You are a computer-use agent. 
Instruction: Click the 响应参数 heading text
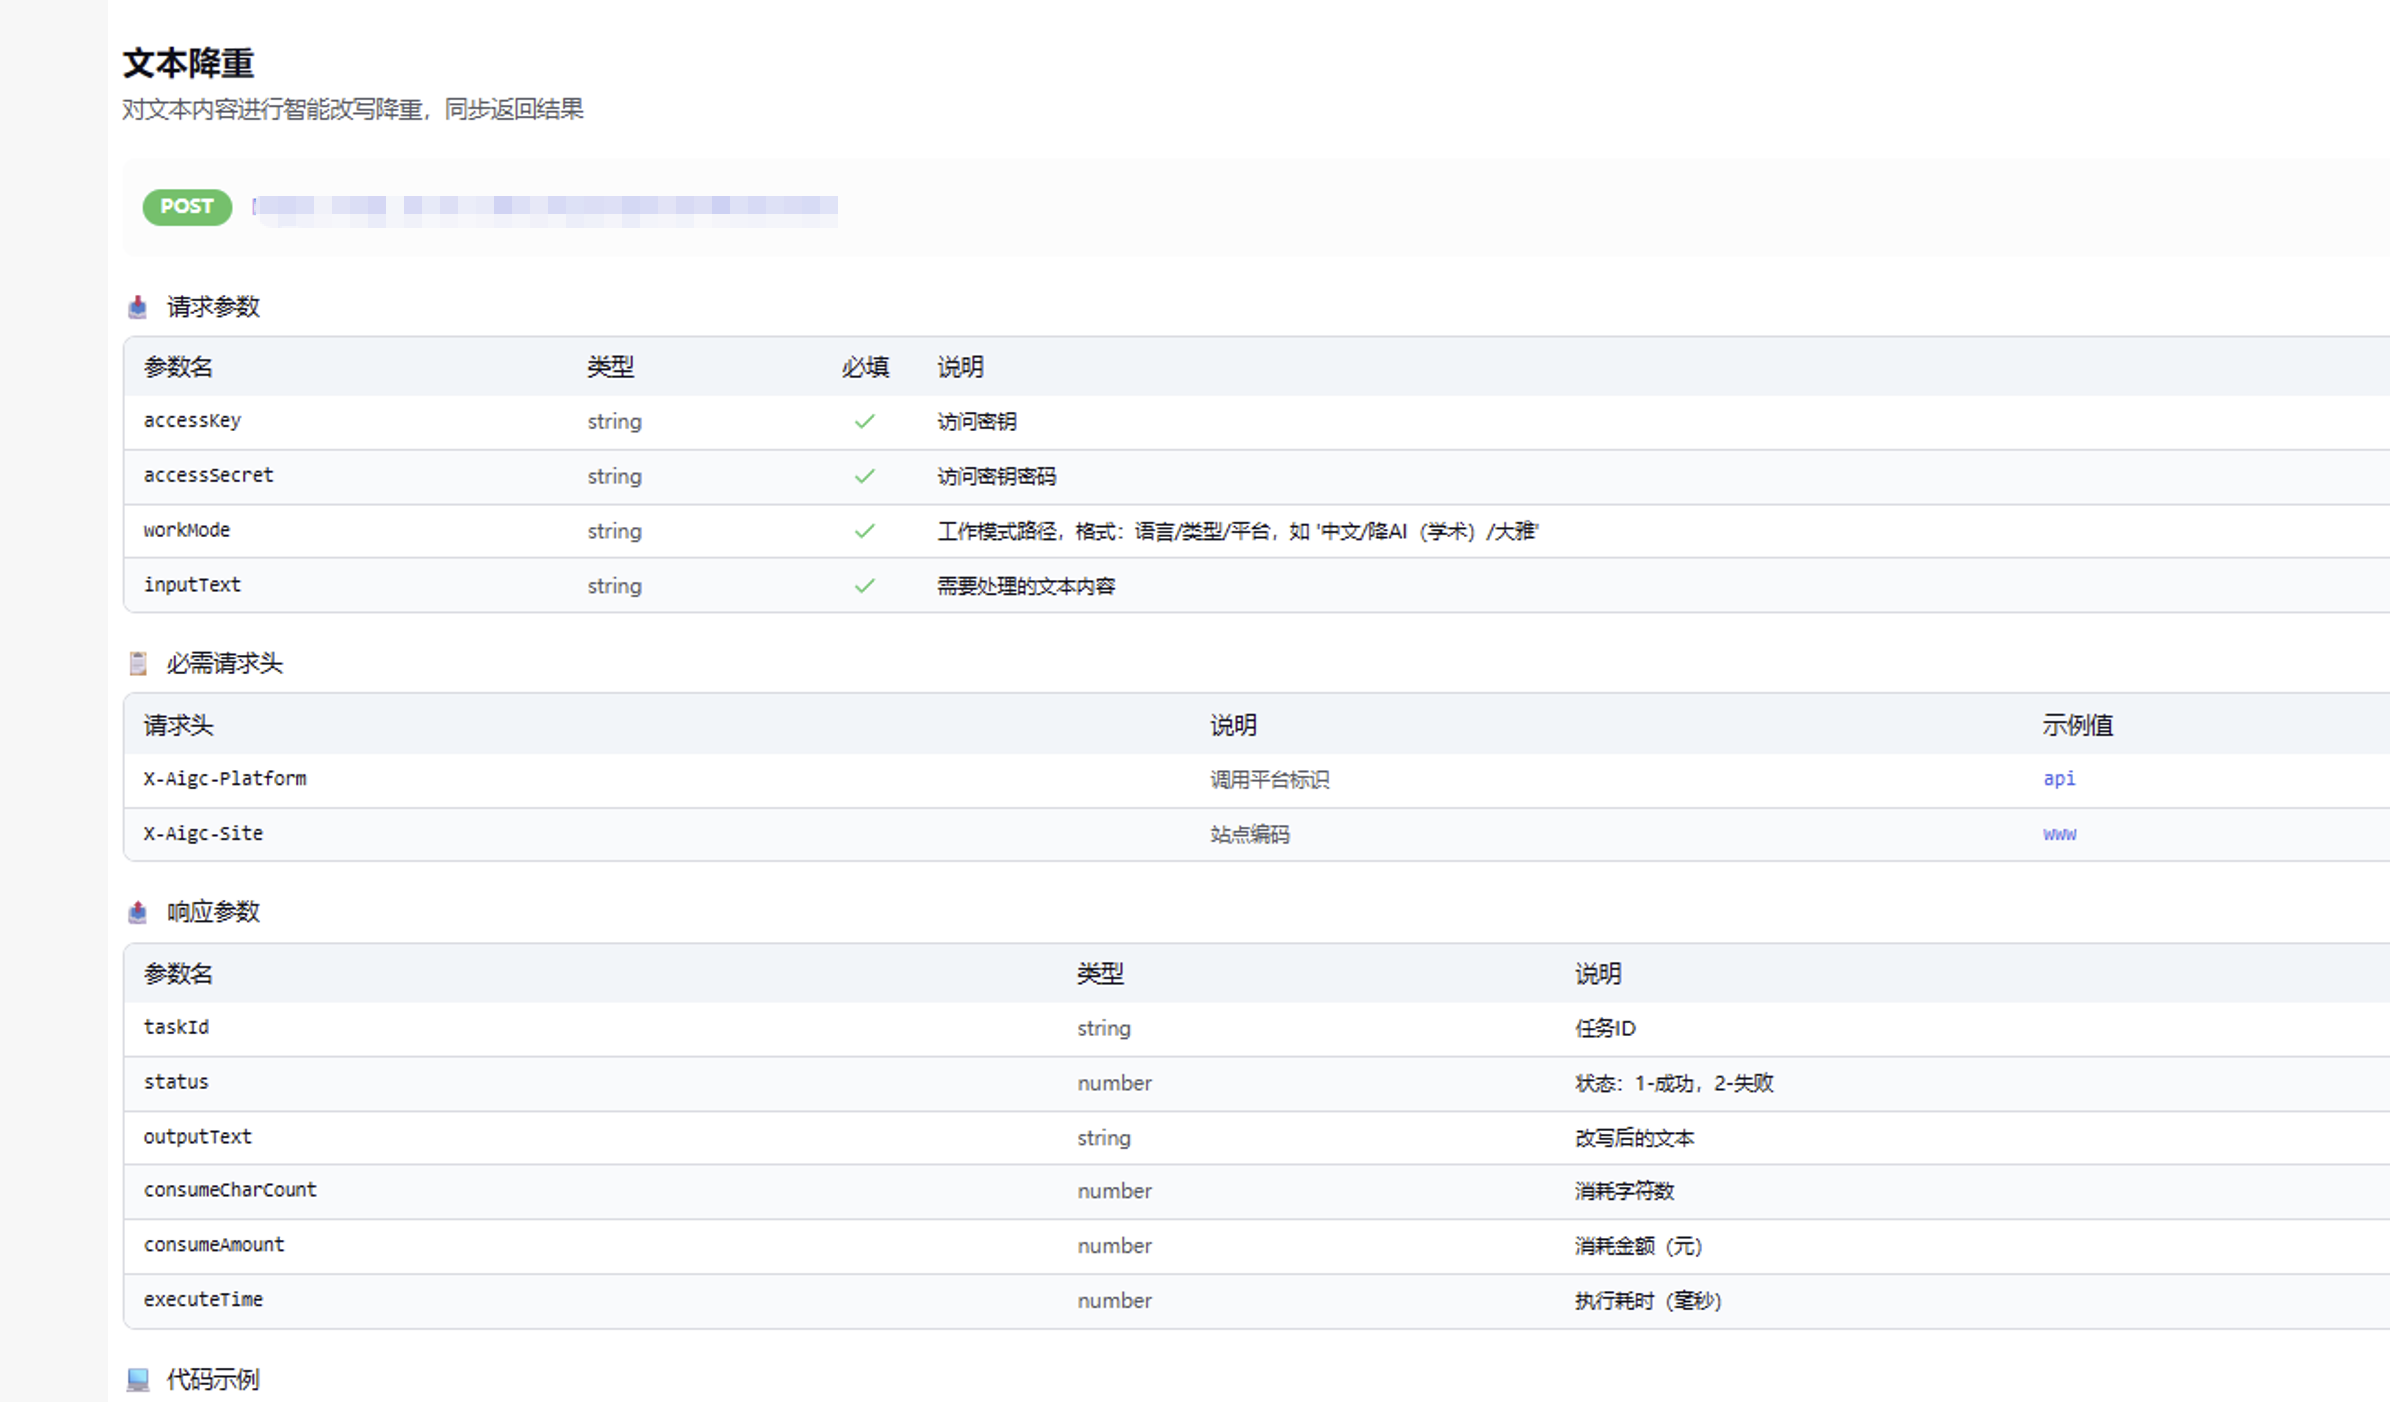click(x=213, y=912)
